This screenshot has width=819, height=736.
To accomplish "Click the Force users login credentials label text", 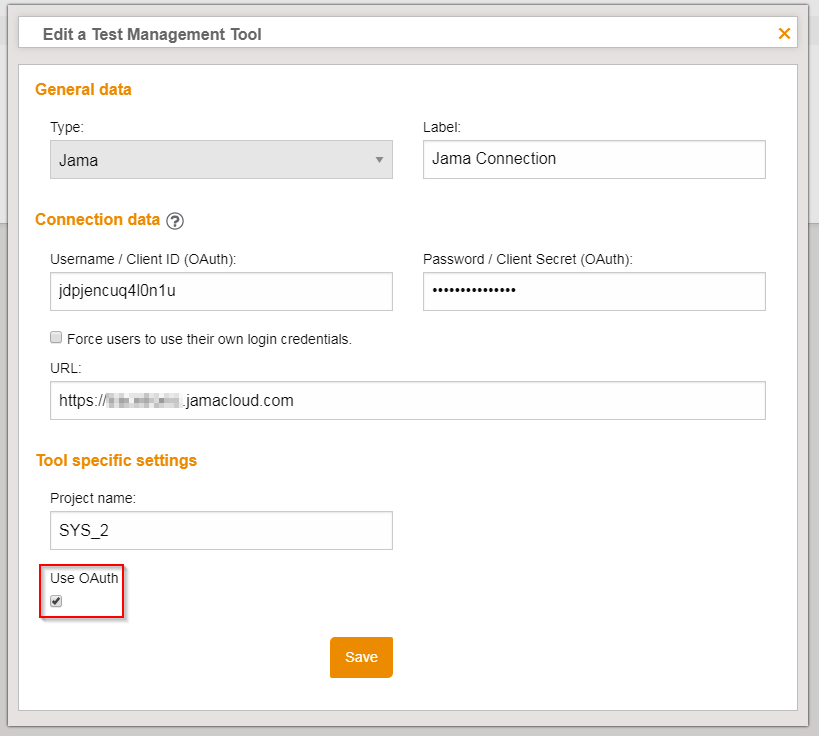I will pos(209,339).
